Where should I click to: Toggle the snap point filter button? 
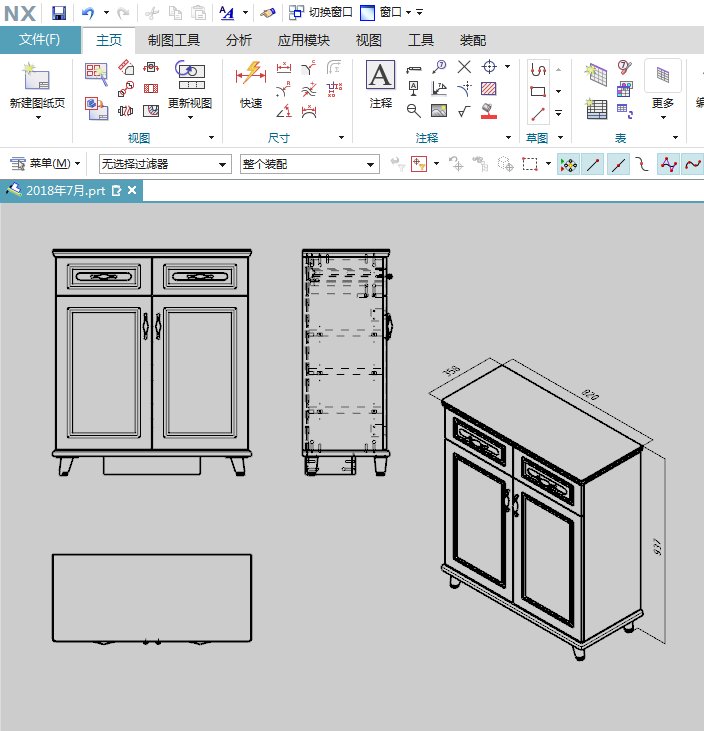[568, 164]
